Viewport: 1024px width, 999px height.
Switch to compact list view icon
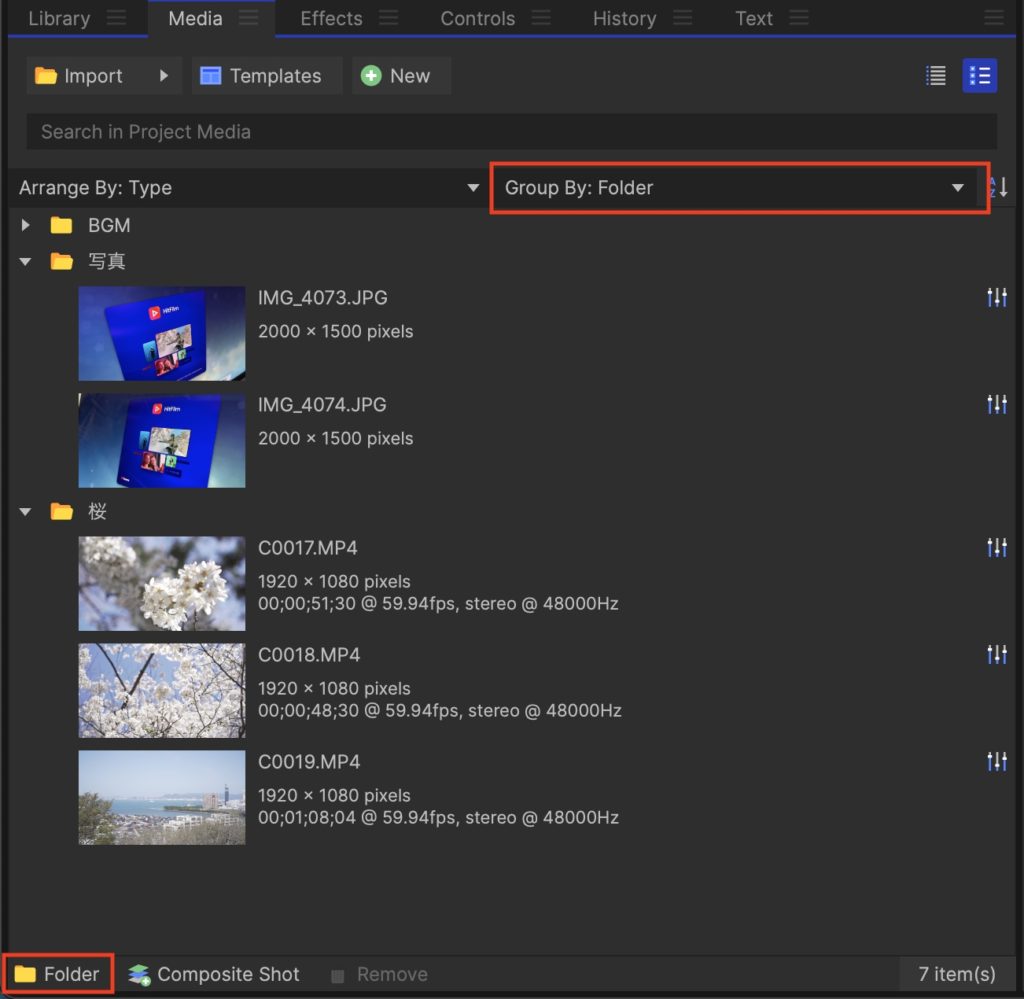(936, 76)
